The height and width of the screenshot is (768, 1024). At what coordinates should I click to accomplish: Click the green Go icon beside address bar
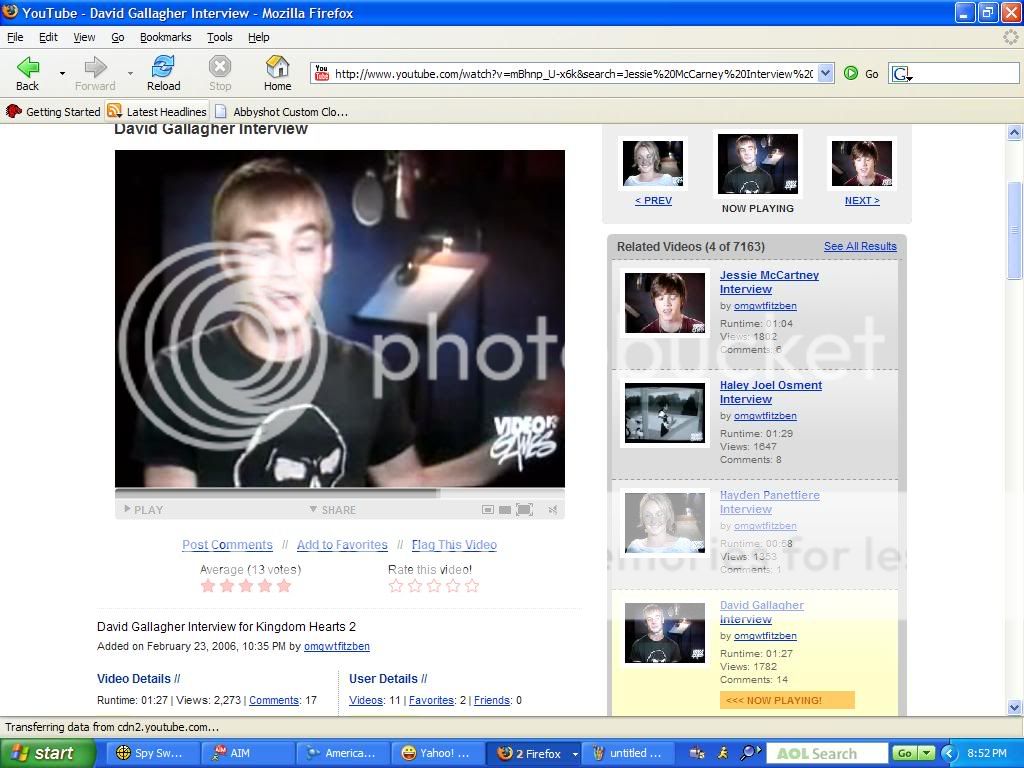(851, 73)
